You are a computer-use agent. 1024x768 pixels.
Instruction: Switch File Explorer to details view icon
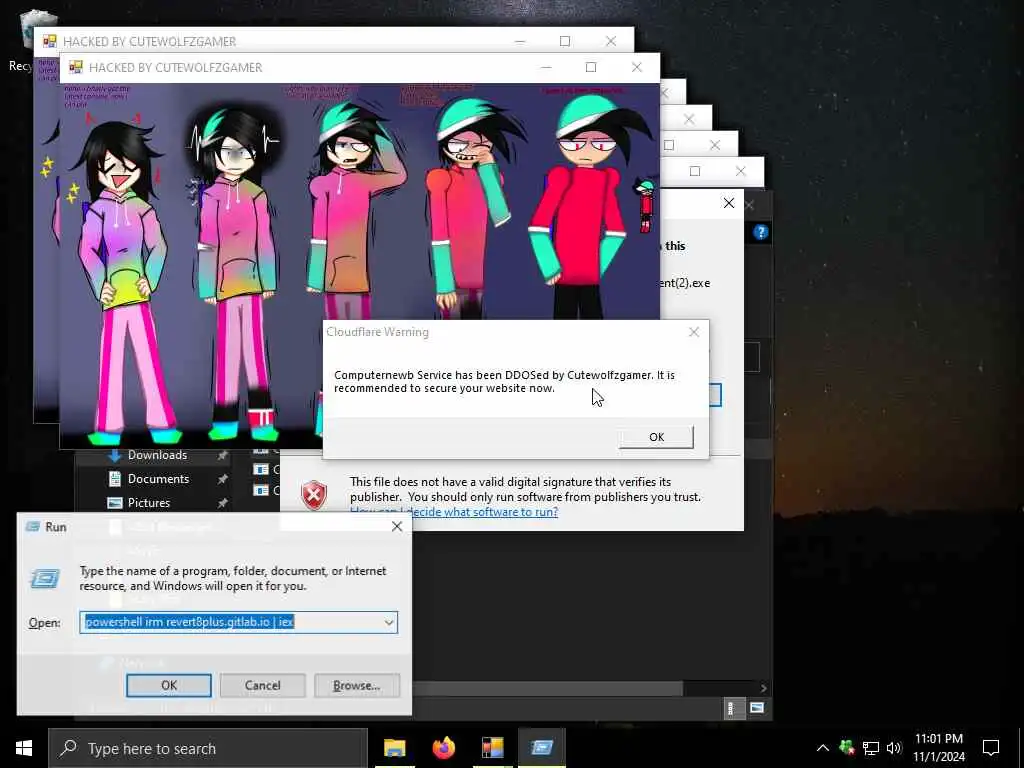731,708
